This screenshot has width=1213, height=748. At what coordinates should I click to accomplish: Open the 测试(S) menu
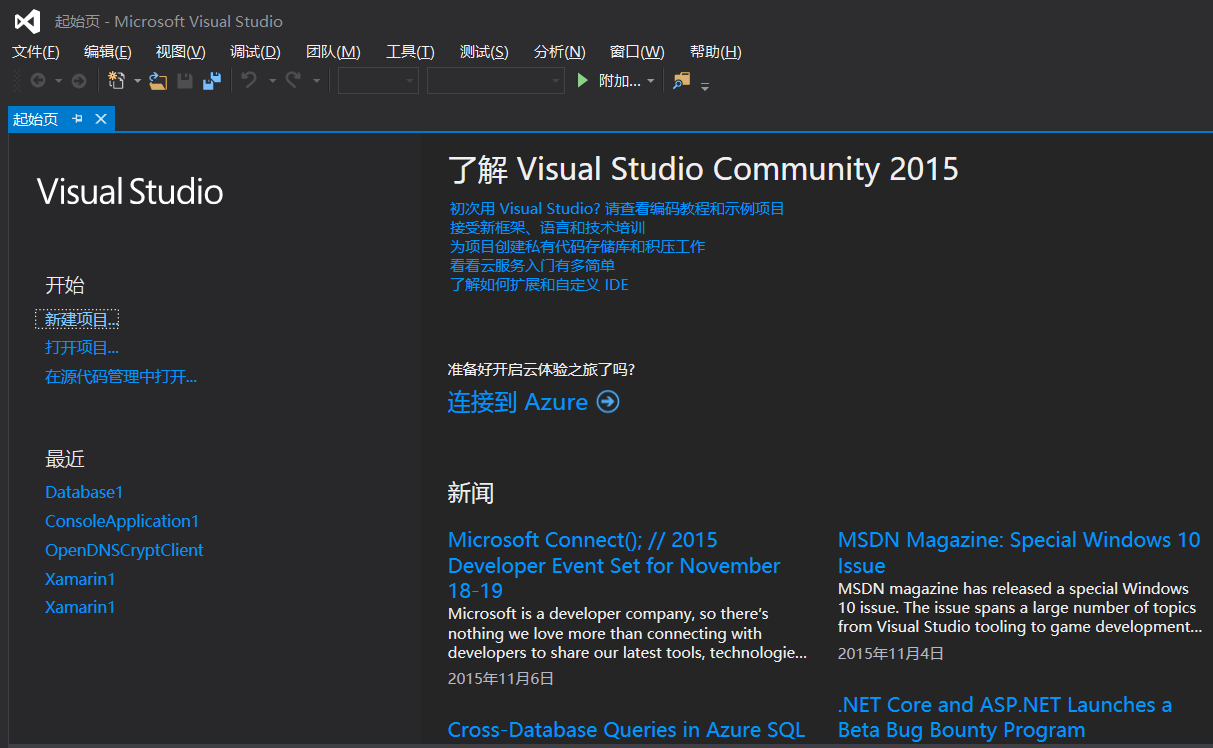click(484, 52)
